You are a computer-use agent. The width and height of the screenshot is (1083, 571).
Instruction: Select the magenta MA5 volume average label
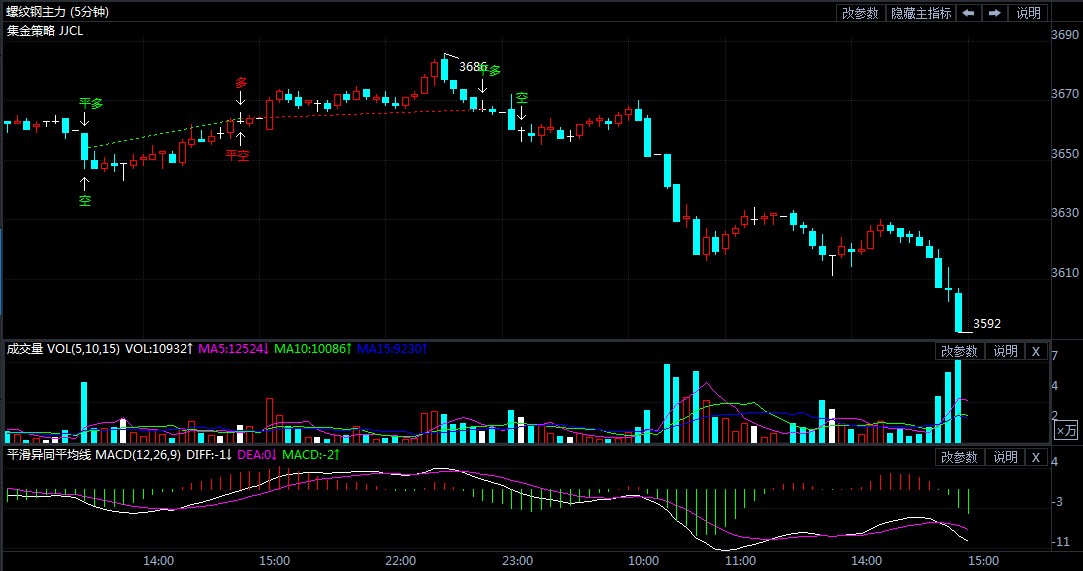(234, 349)
